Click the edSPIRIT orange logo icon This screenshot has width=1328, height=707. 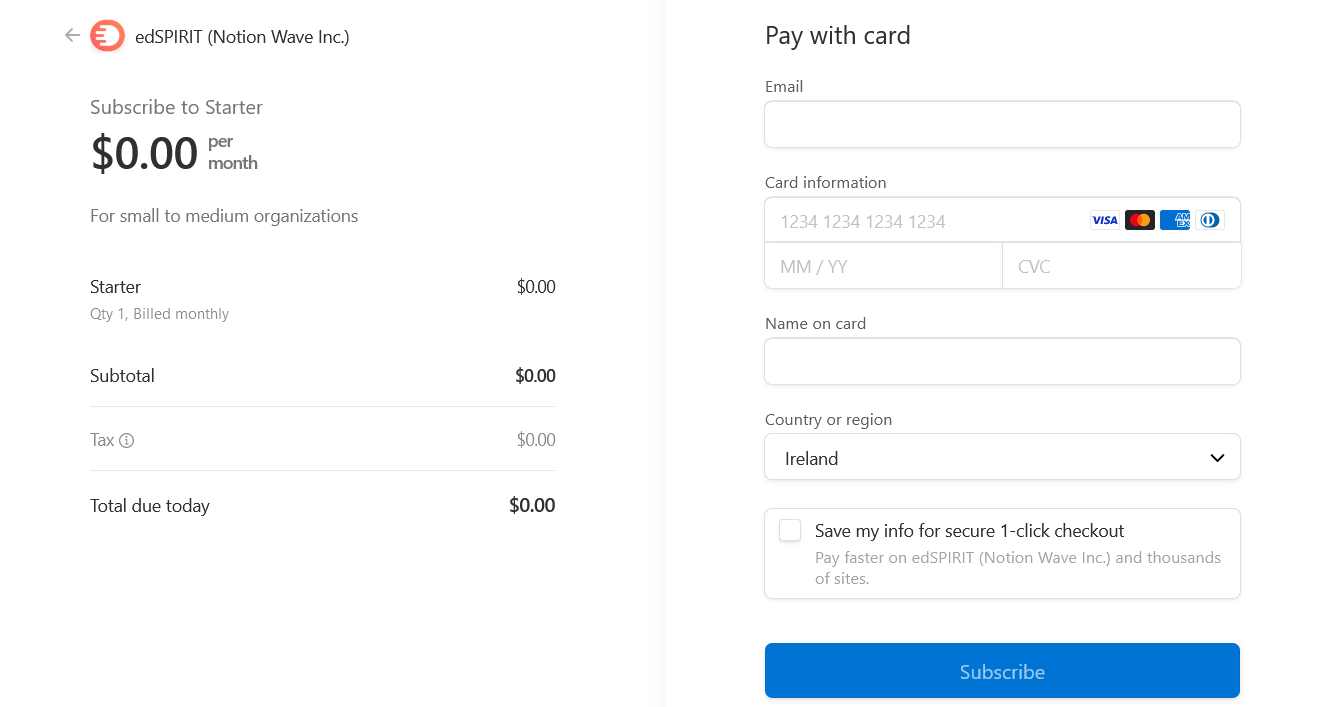tap(107, 36)
